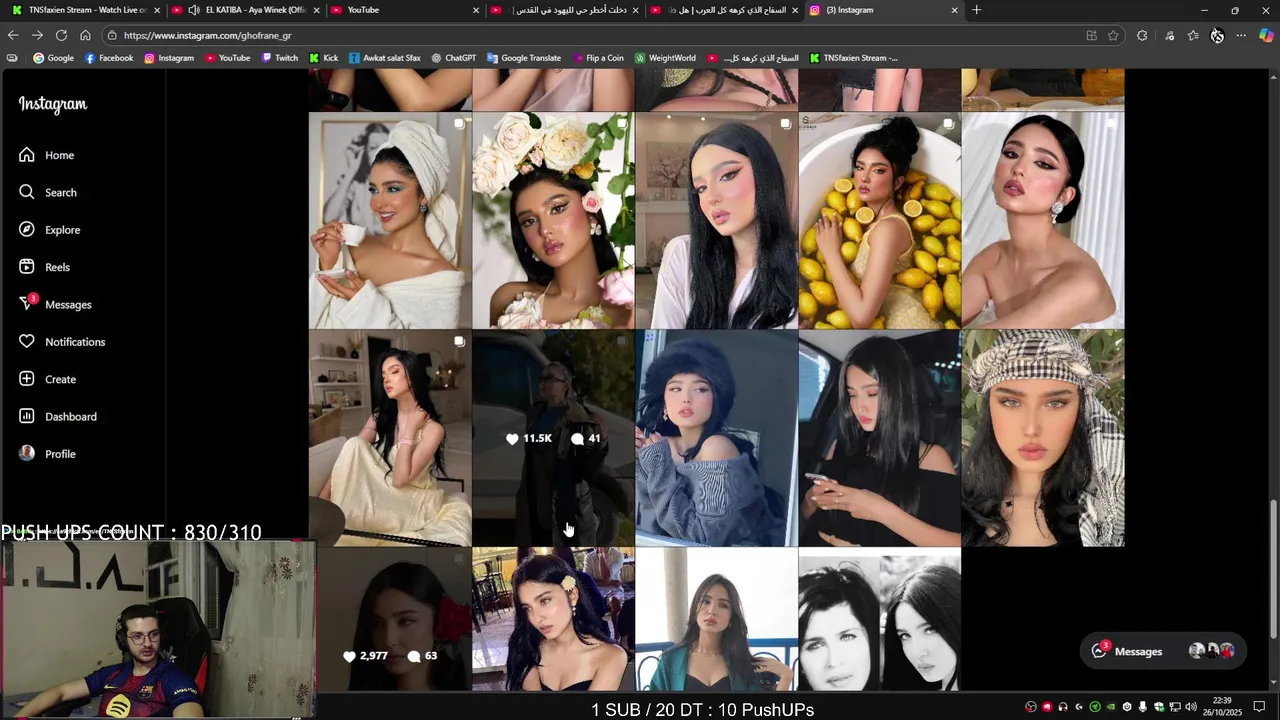Open ChatGPT bookmark

click(453, 58)
